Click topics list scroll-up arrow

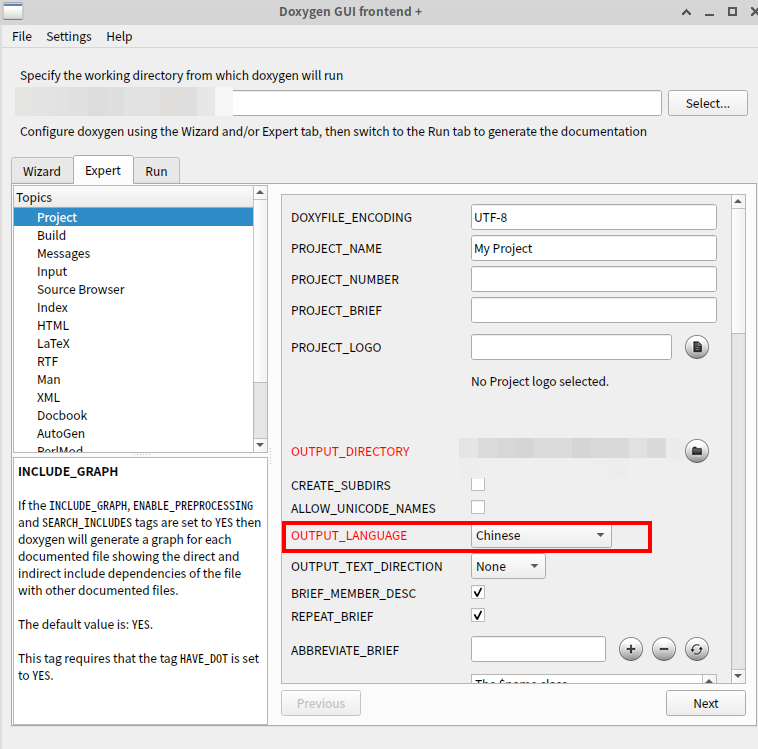pyautogui.click(x=260, y=192)
